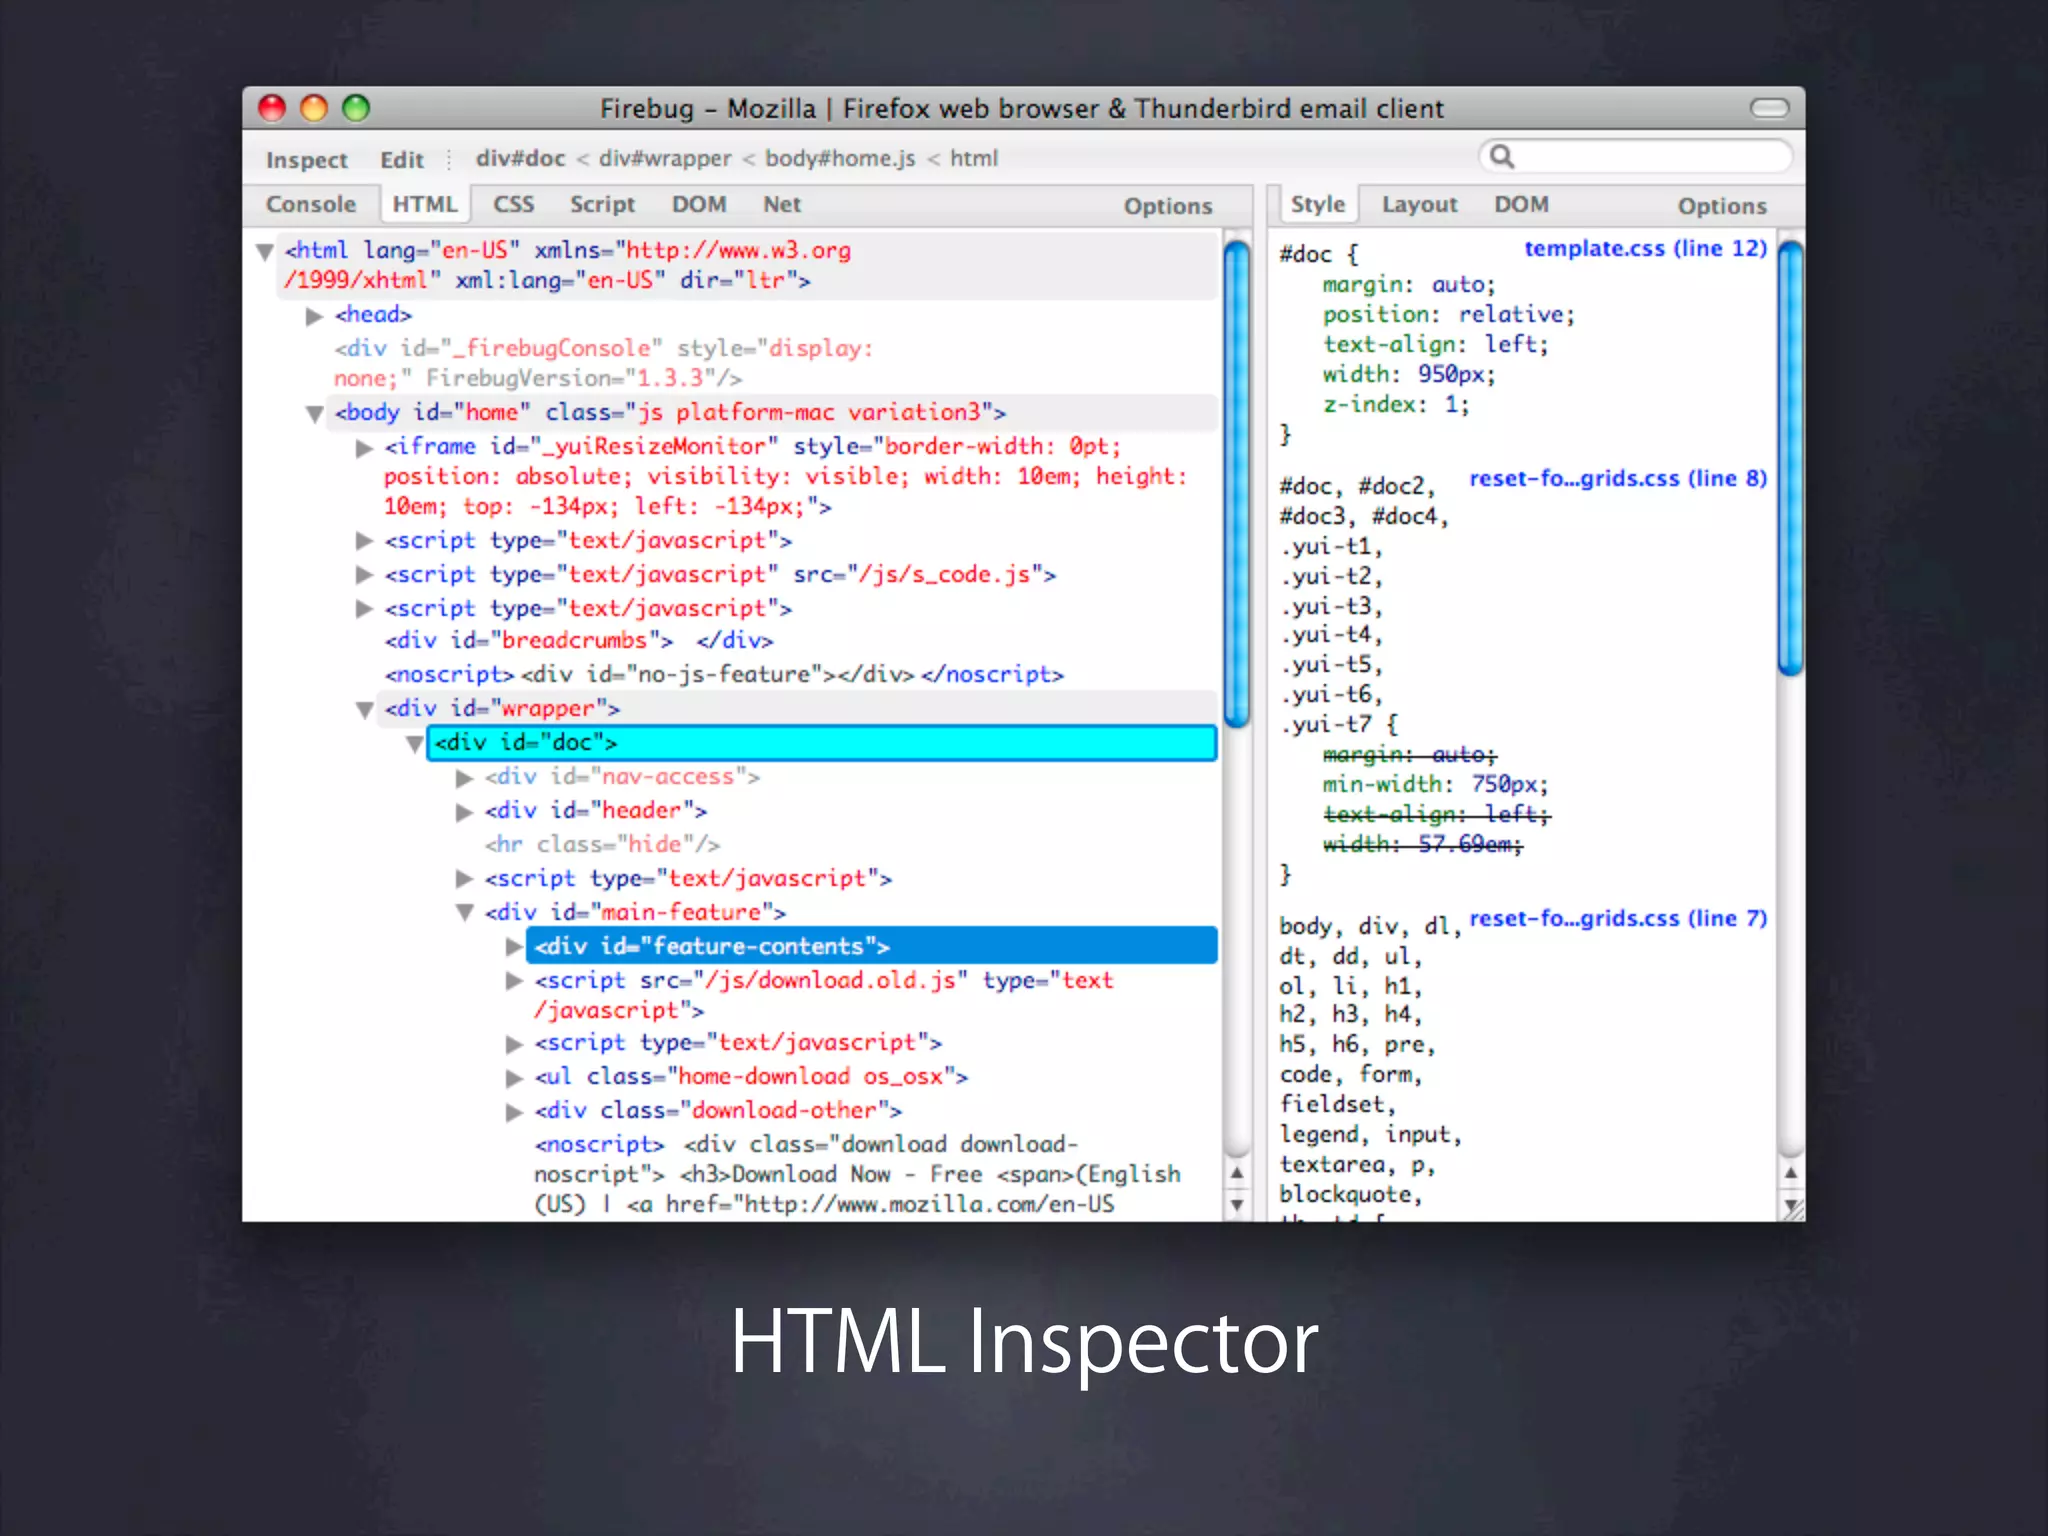Expand the script with src /js/s_code.js
2048x1536 pixels.
point(364,575)
